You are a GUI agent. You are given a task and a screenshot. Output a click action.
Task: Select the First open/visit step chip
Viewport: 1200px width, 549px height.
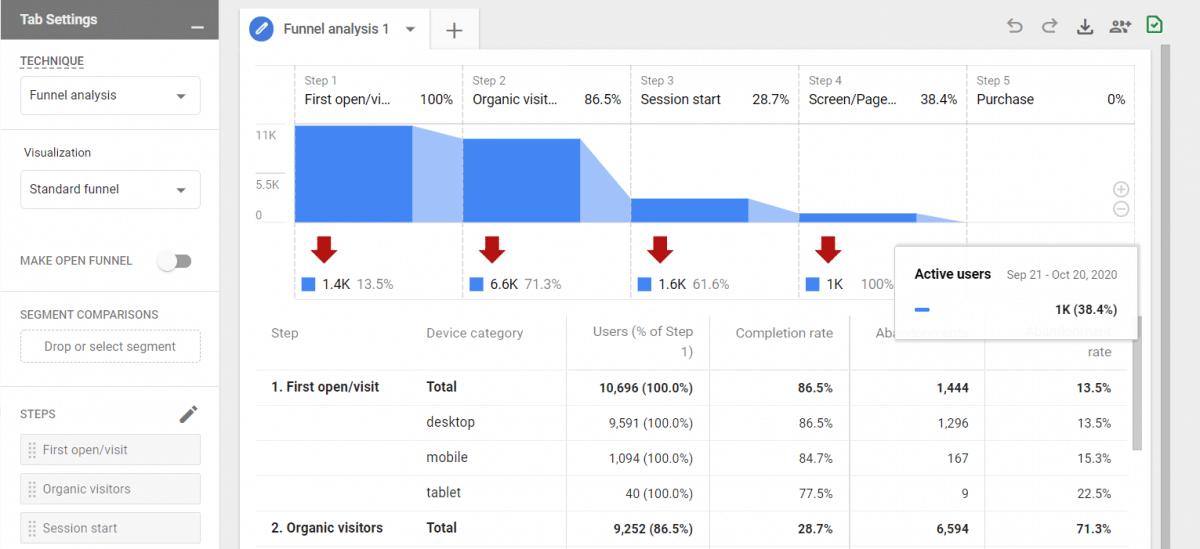[x=110, y=450]
